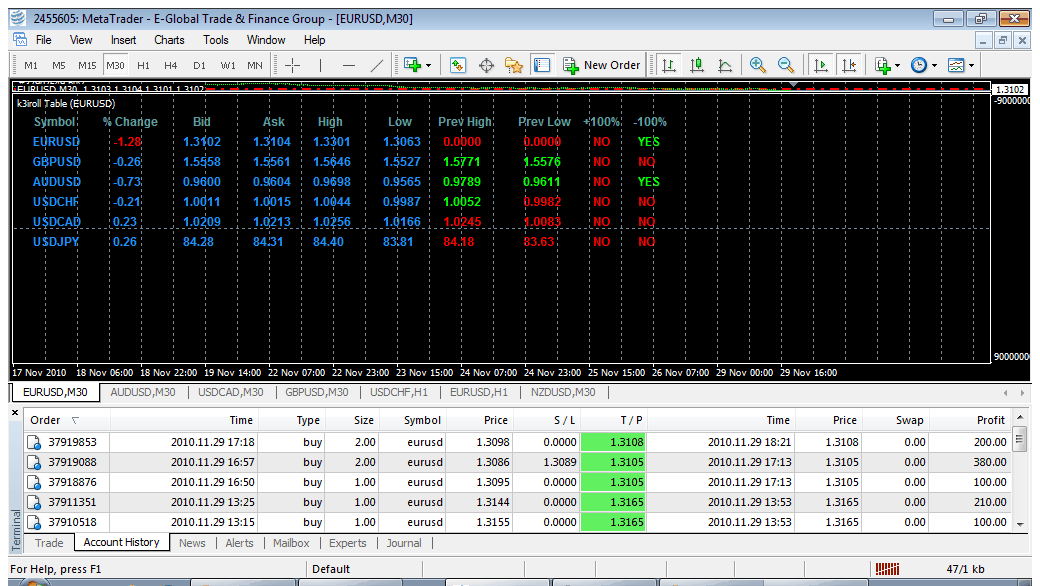
Task: Draw a horizontal line on the chart
Action: point(349,65)
